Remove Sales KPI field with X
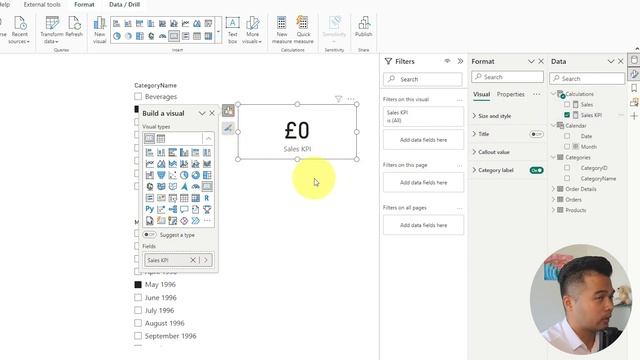This screenshot has height=360, width=640. click(x=193, y=260)
